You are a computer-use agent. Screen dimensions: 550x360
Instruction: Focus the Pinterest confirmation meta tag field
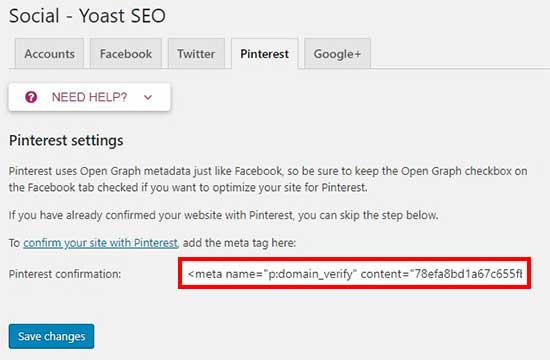pyautogui.click(x=355, y=273)
